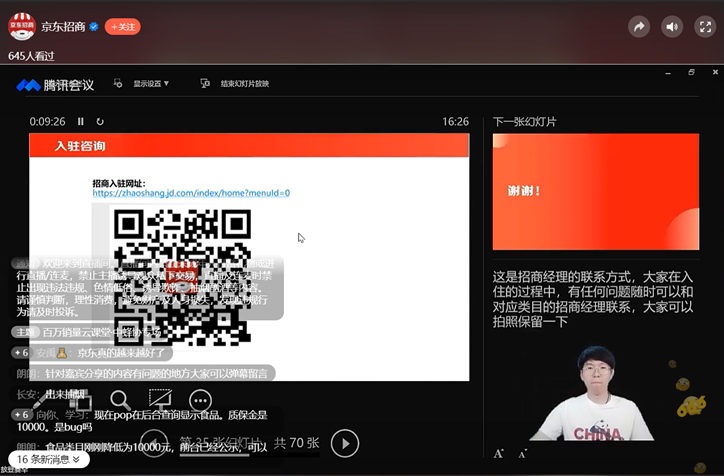724x476 pixels.
Task: Open the zhaoshang.jd.com link on the slide
Action: tap(191, 193)
